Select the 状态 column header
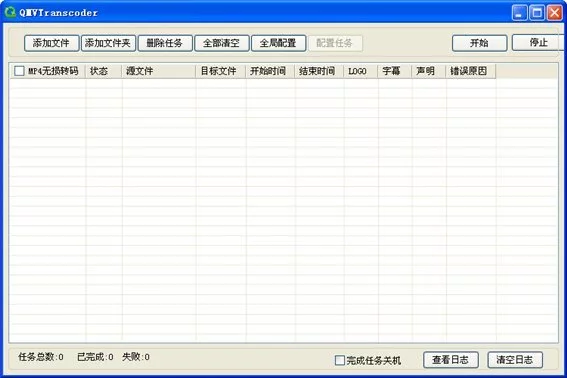The width and height of the screenshot is (567, 378). tap(103, 71)
